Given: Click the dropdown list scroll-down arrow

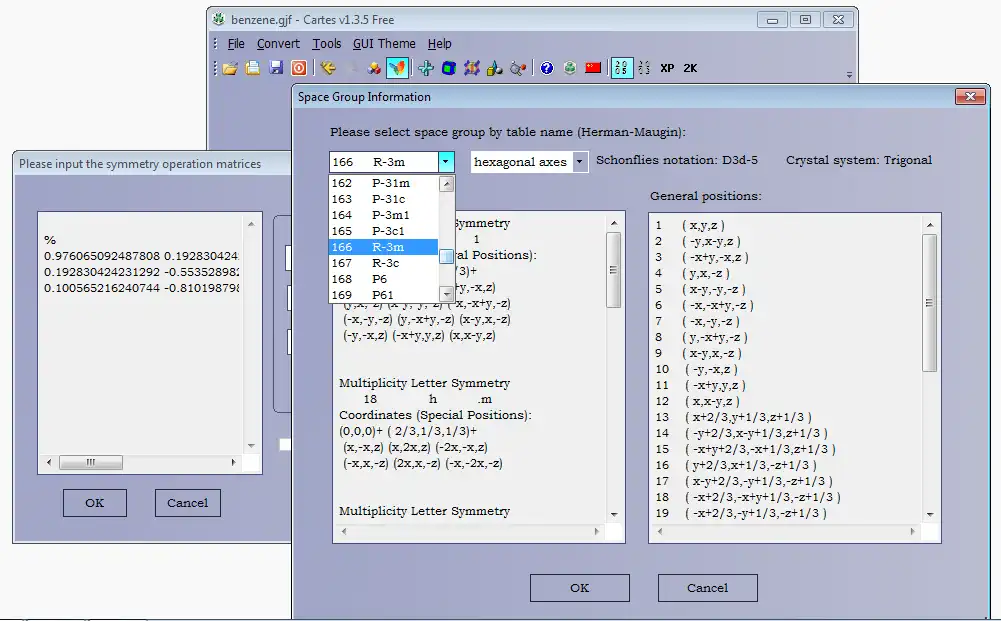Looking at the screenshot, I should coord(447,294).
